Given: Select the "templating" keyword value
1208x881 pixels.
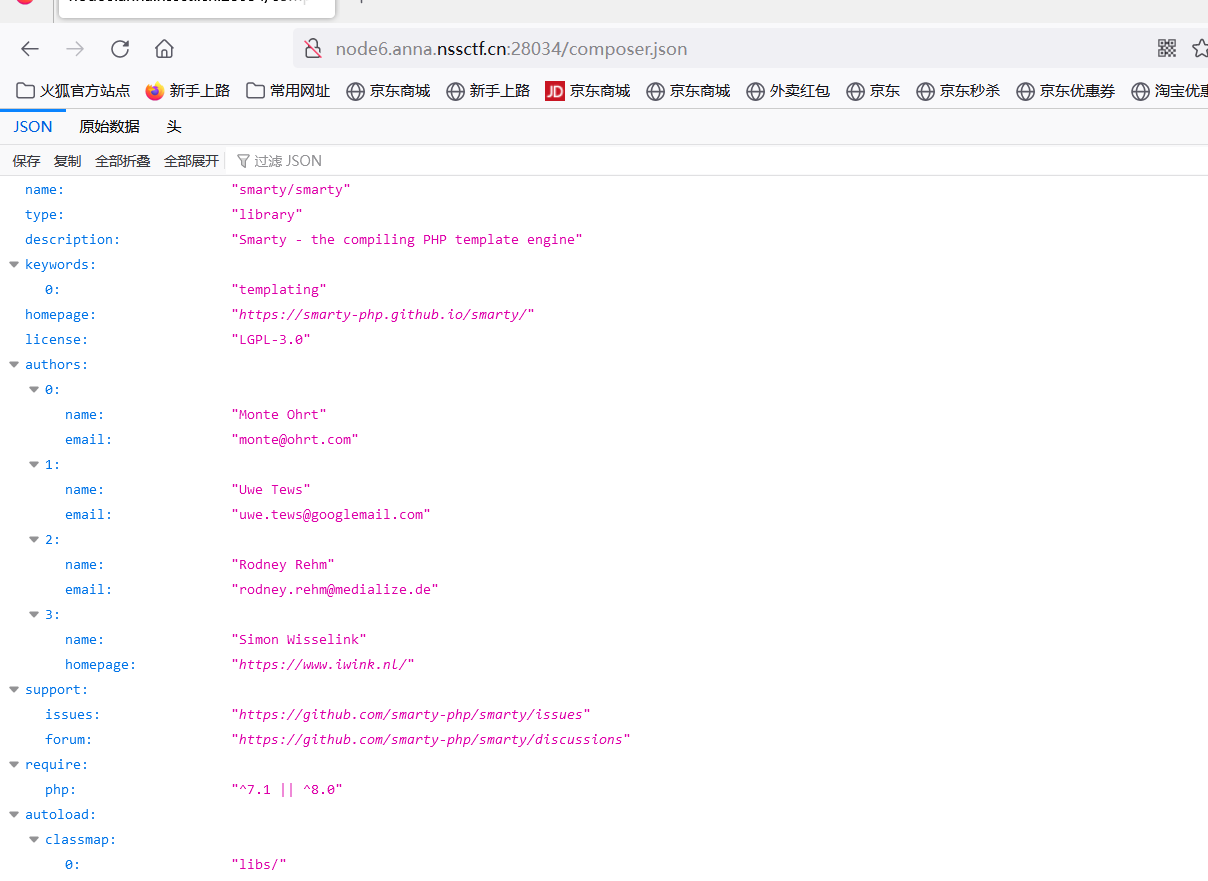Looking at the screenshot, I should coord(279,290).
